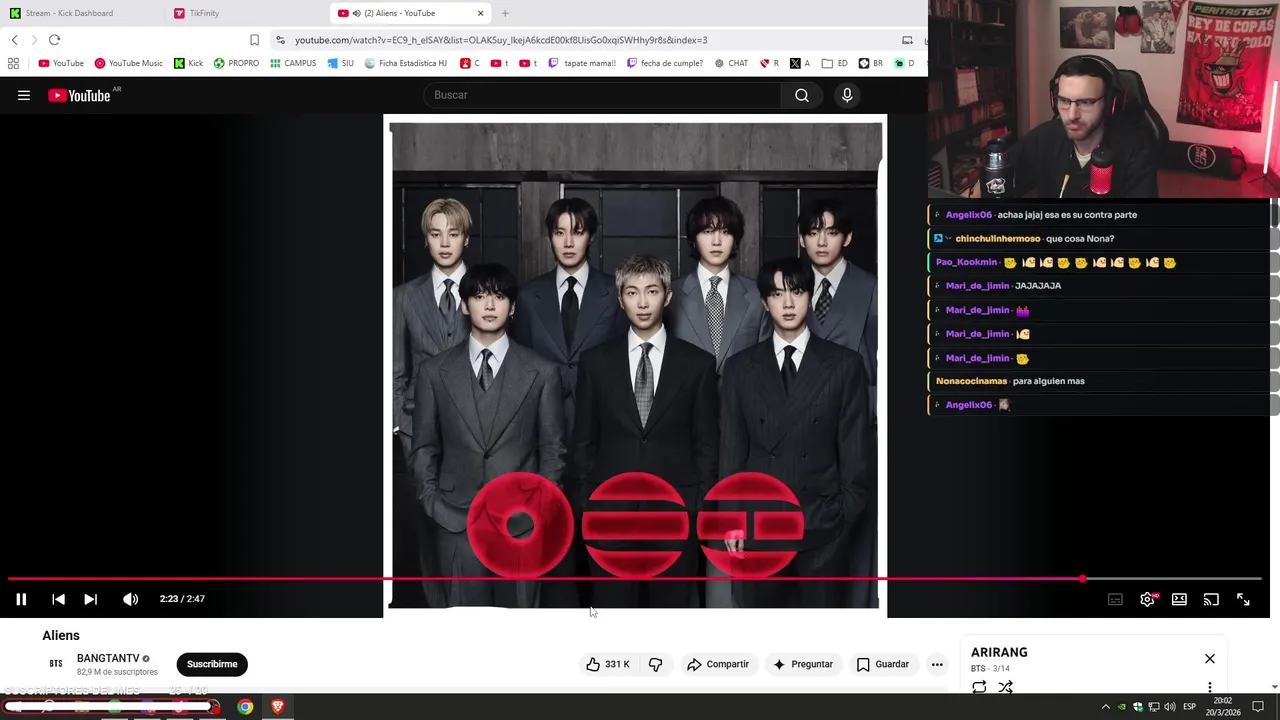The height and width of the screenshot is (720, 1280).
Task: Open taskbar volume control
Action: tap(1170, 707)
